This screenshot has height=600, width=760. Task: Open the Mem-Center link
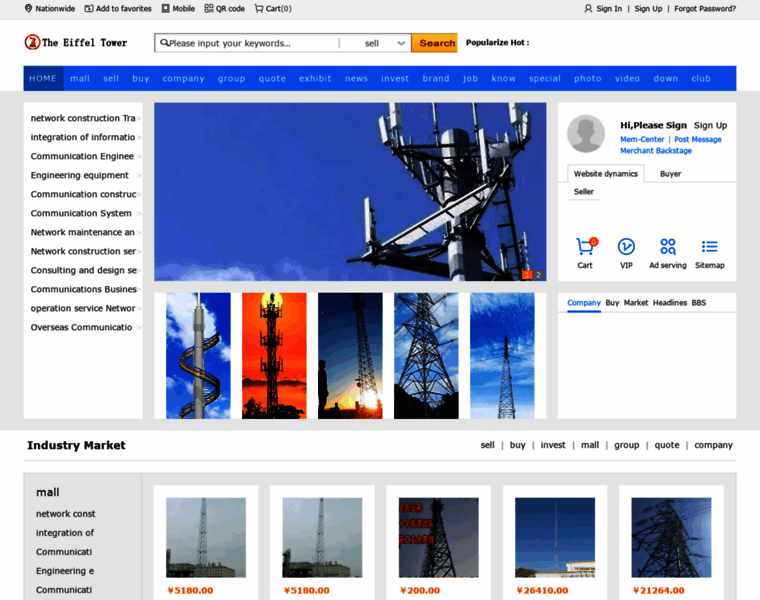click(x=642, y=140)
